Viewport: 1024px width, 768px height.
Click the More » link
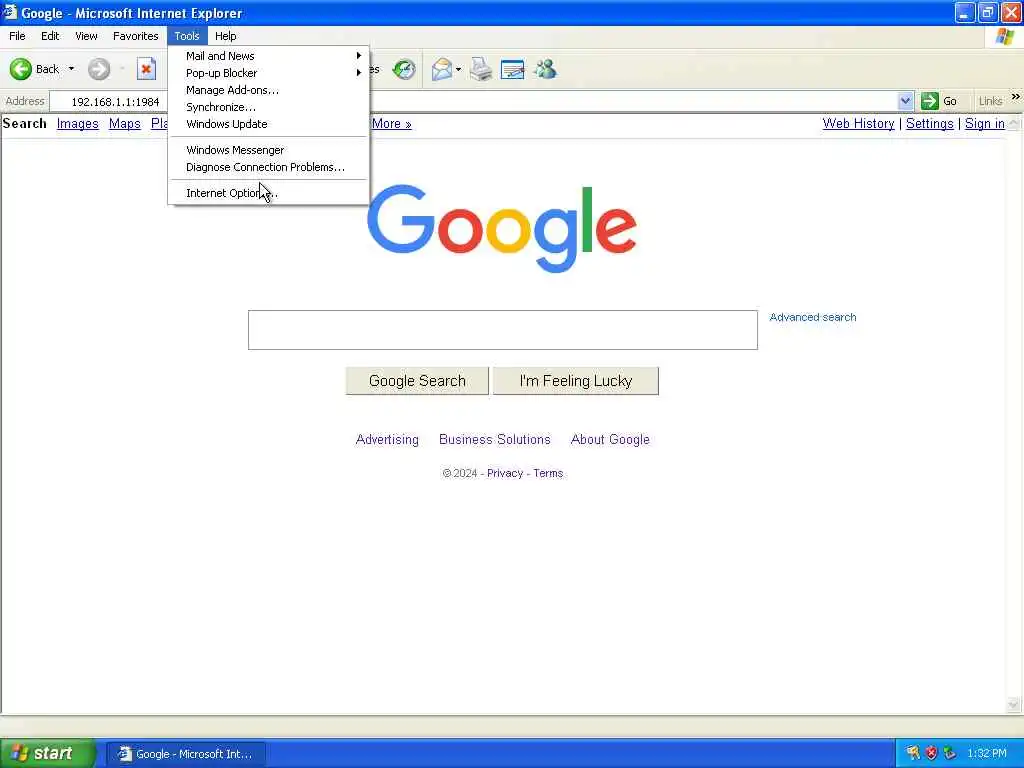click(392, 123)
